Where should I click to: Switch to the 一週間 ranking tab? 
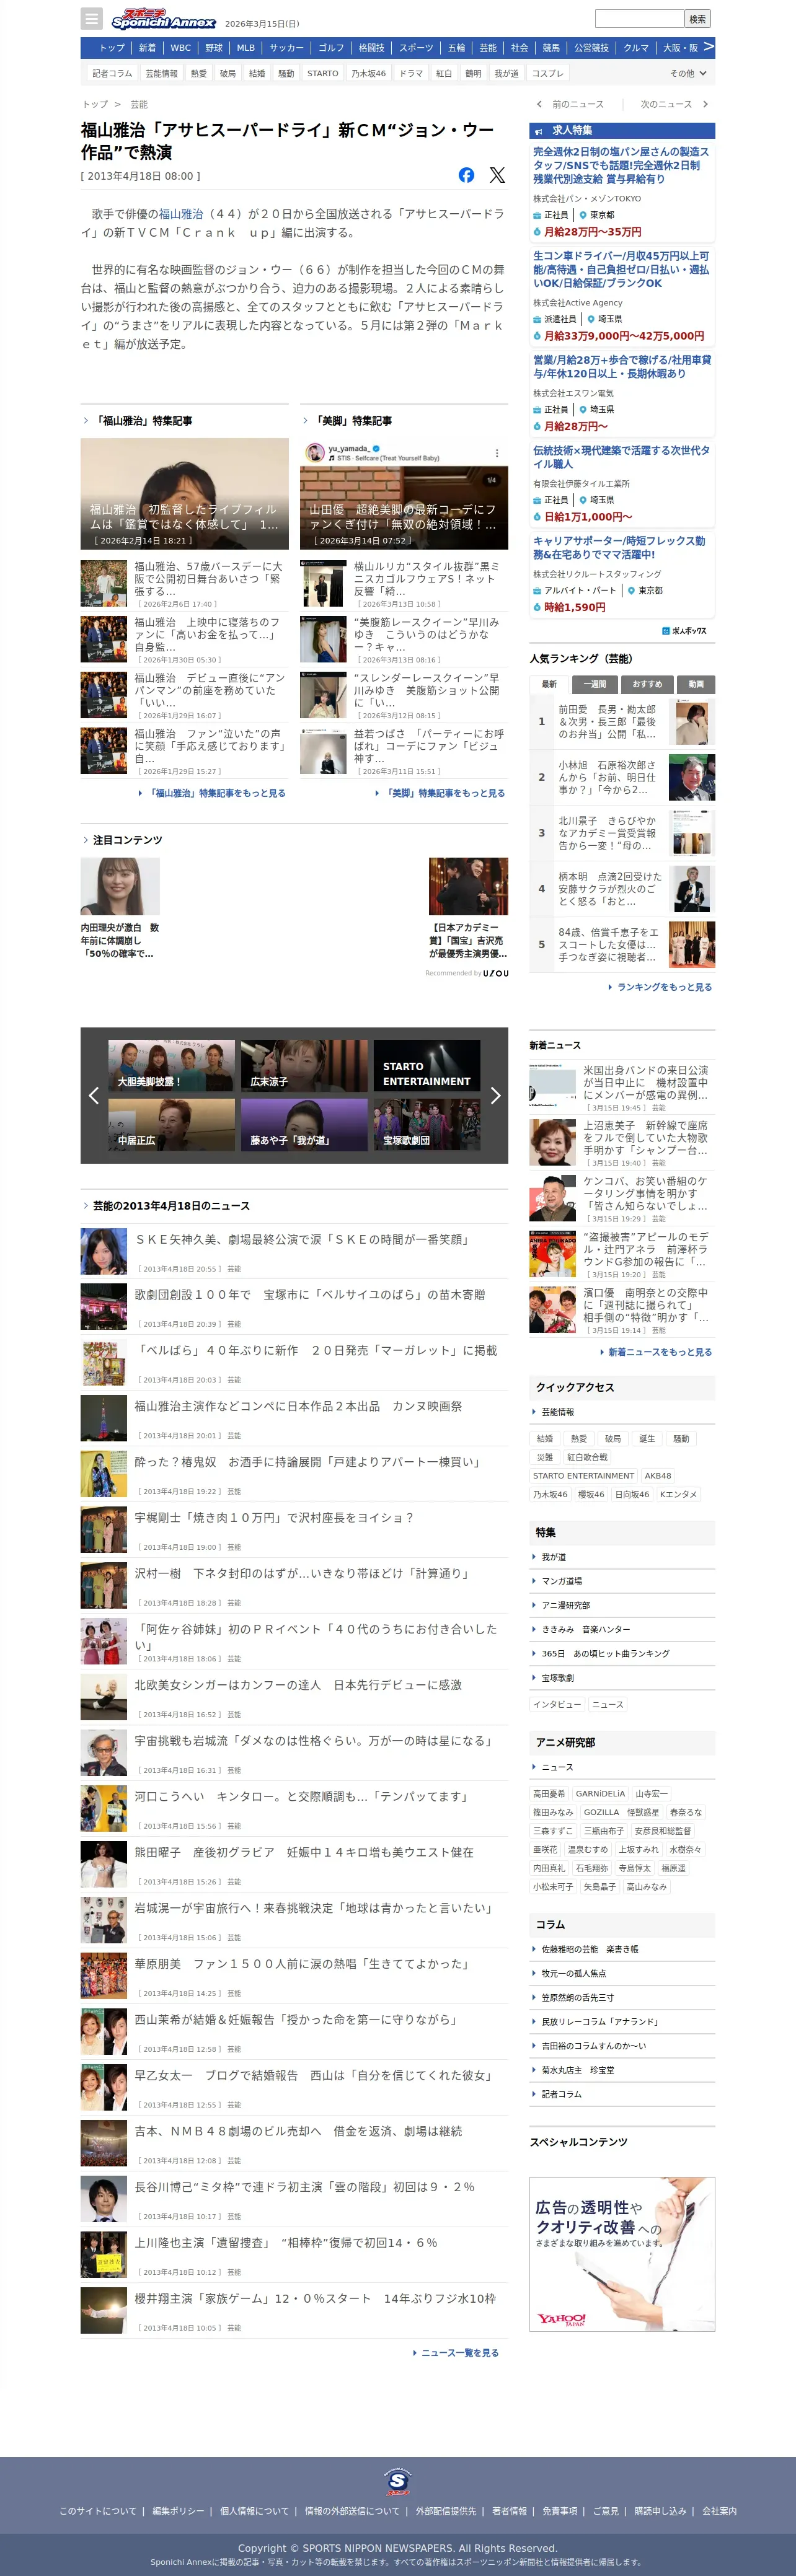point(595,684)
